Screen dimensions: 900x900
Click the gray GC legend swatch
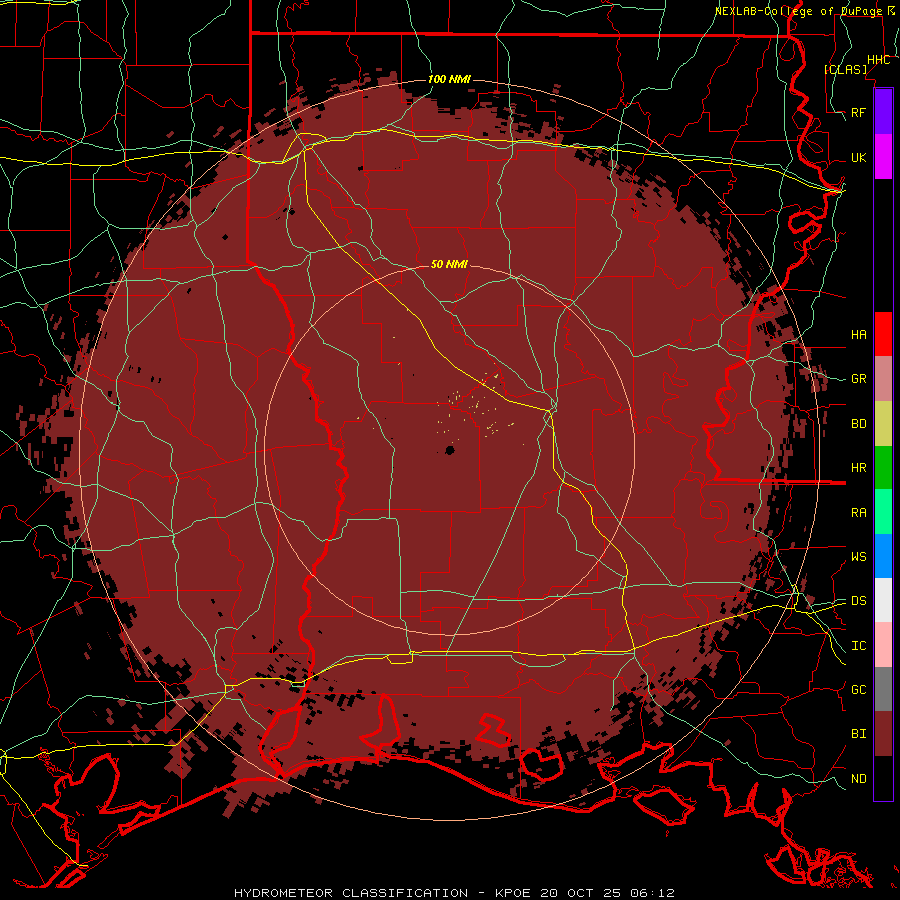click(x=883, y=689)
